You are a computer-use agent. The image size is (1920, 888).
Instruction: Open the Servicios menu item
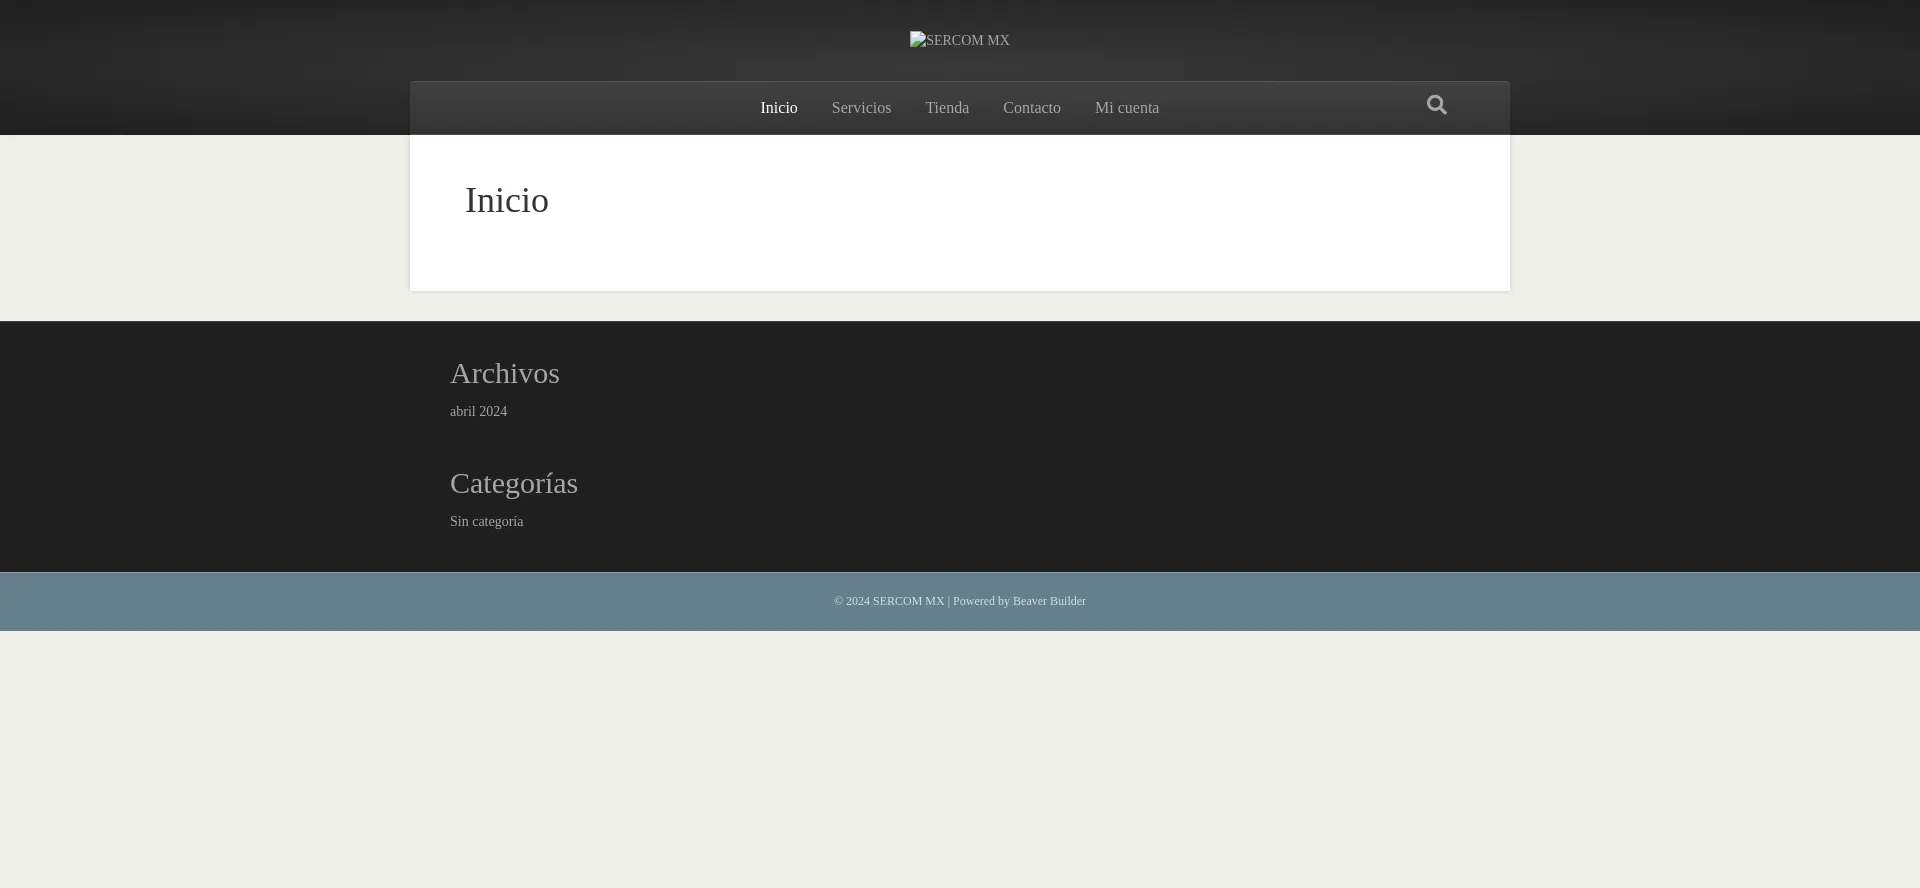click(x=861, y=108)
